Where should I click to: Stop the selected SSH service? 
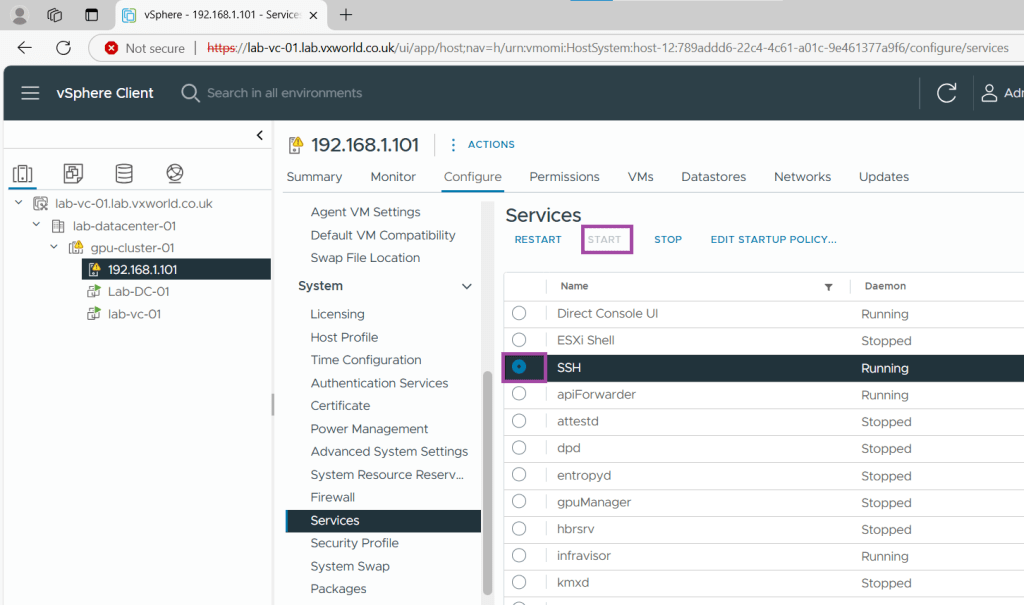coord(667,240)
